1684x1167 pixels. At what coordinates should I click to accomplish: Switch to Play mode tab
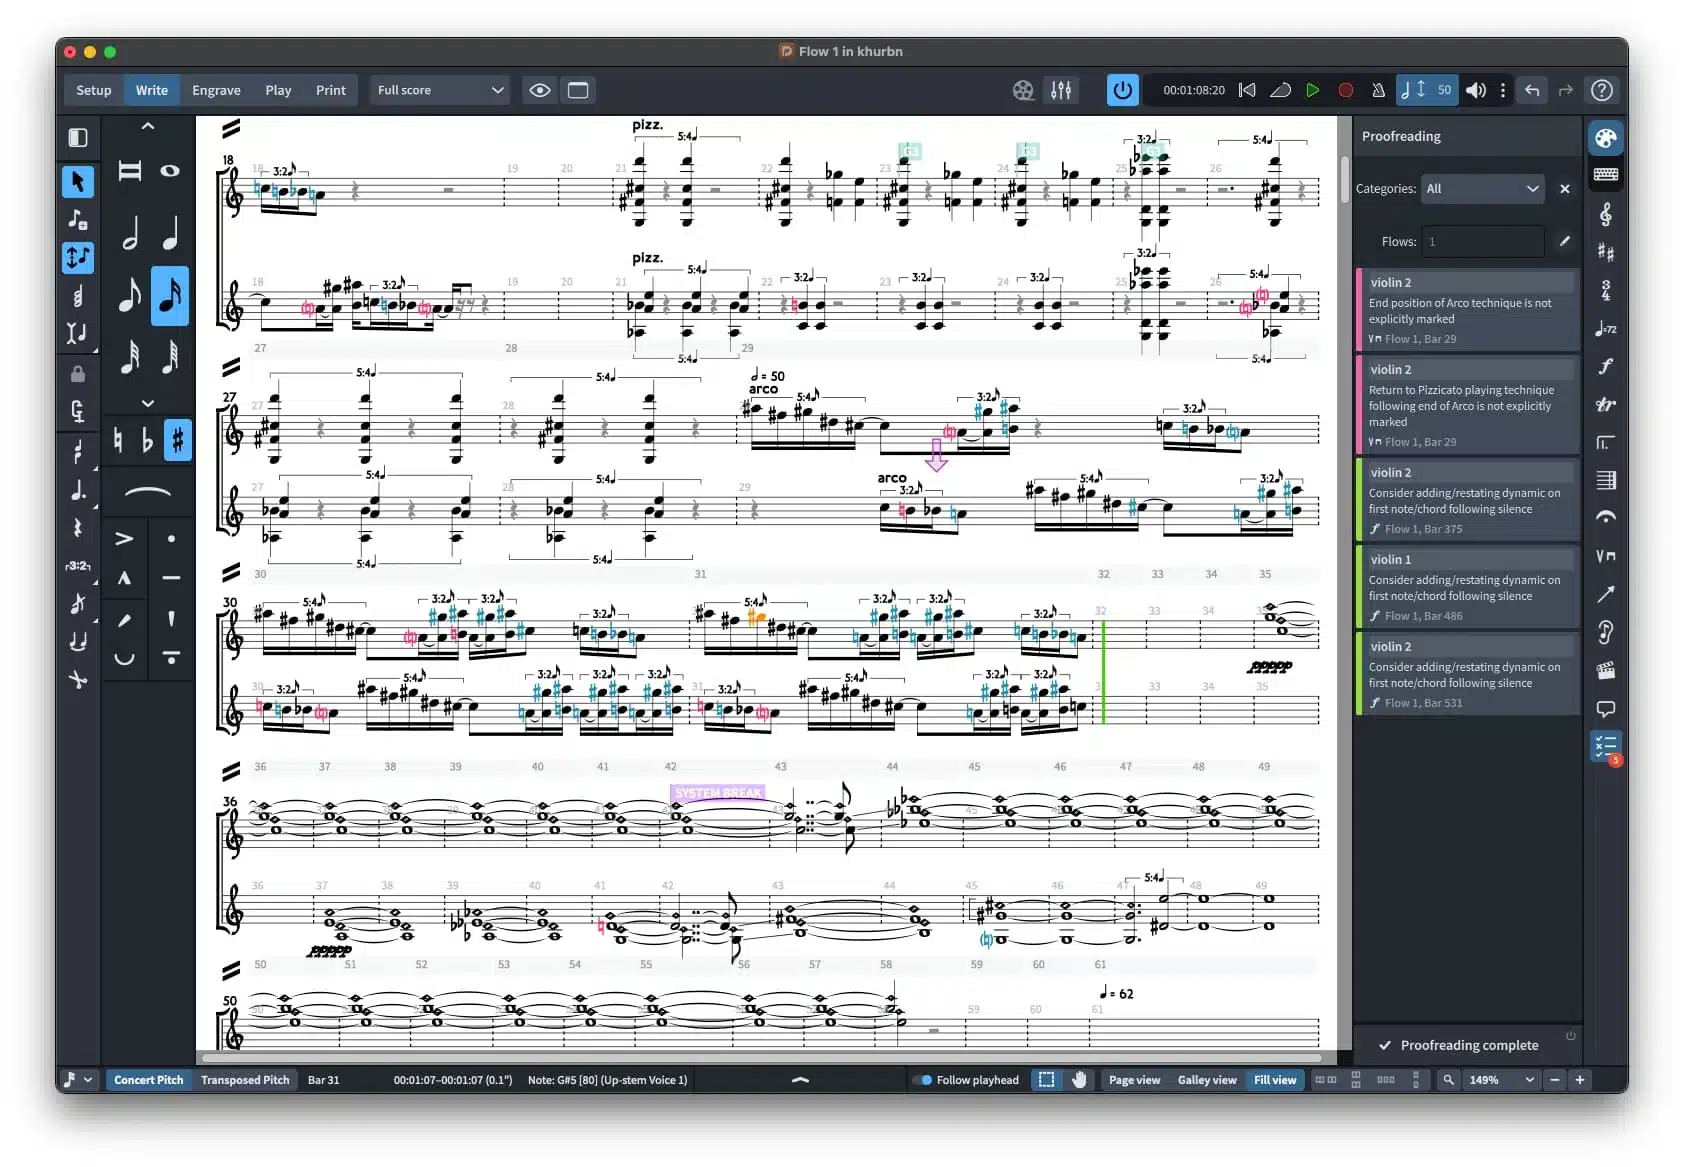[278, 90]
